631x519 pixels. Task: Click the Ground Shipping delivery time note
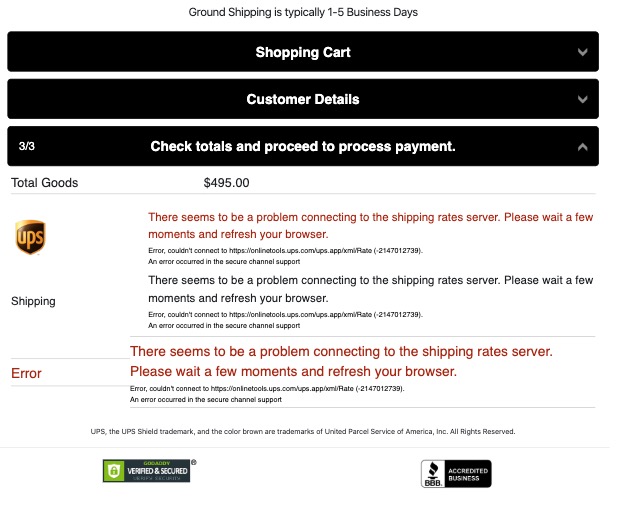[302, 13]
